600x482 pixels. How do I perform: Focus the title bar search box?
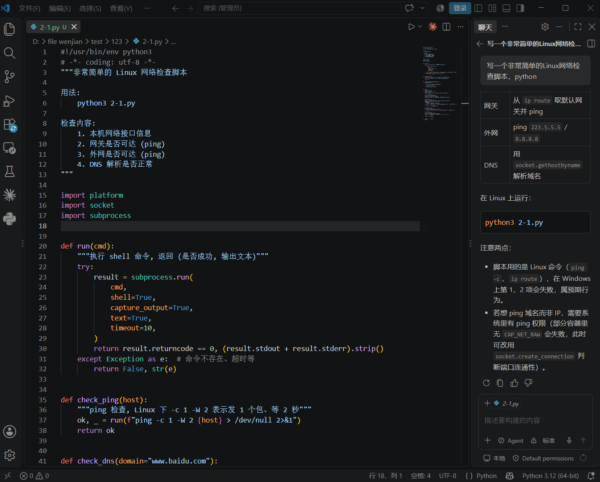pos(302,8)
